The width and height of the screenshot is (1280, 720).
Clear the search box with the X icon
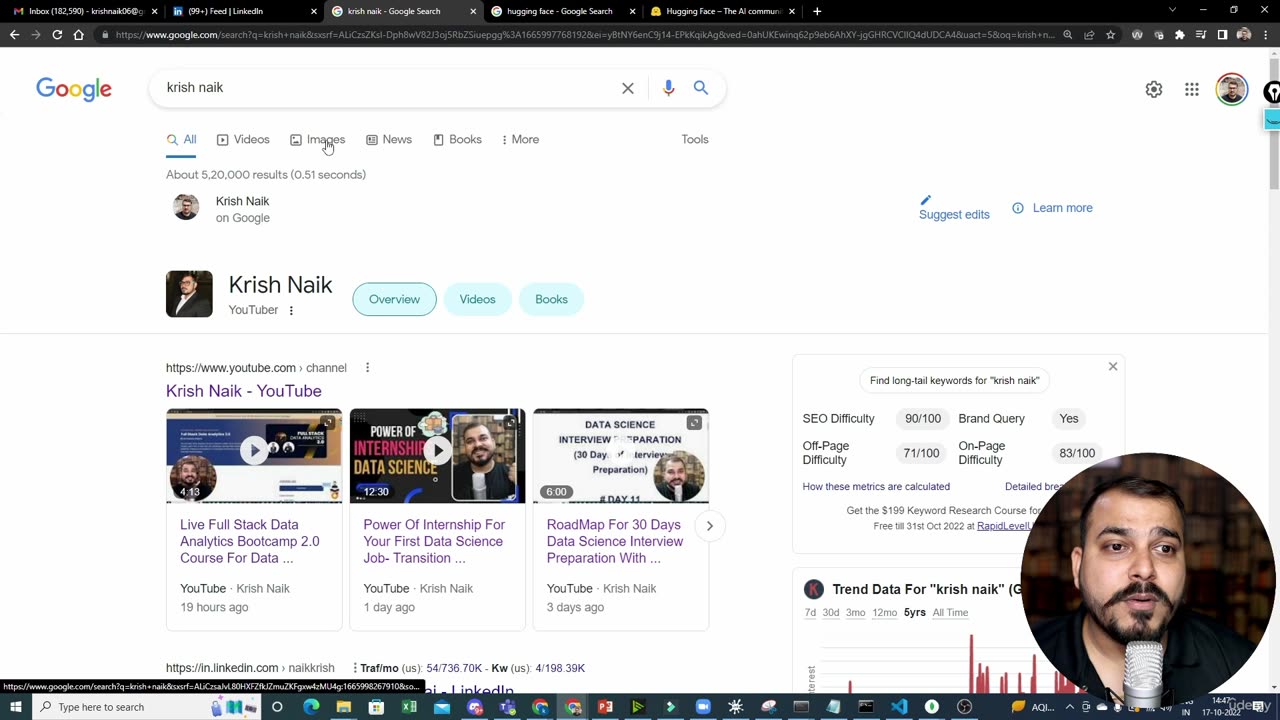[628, 88]
